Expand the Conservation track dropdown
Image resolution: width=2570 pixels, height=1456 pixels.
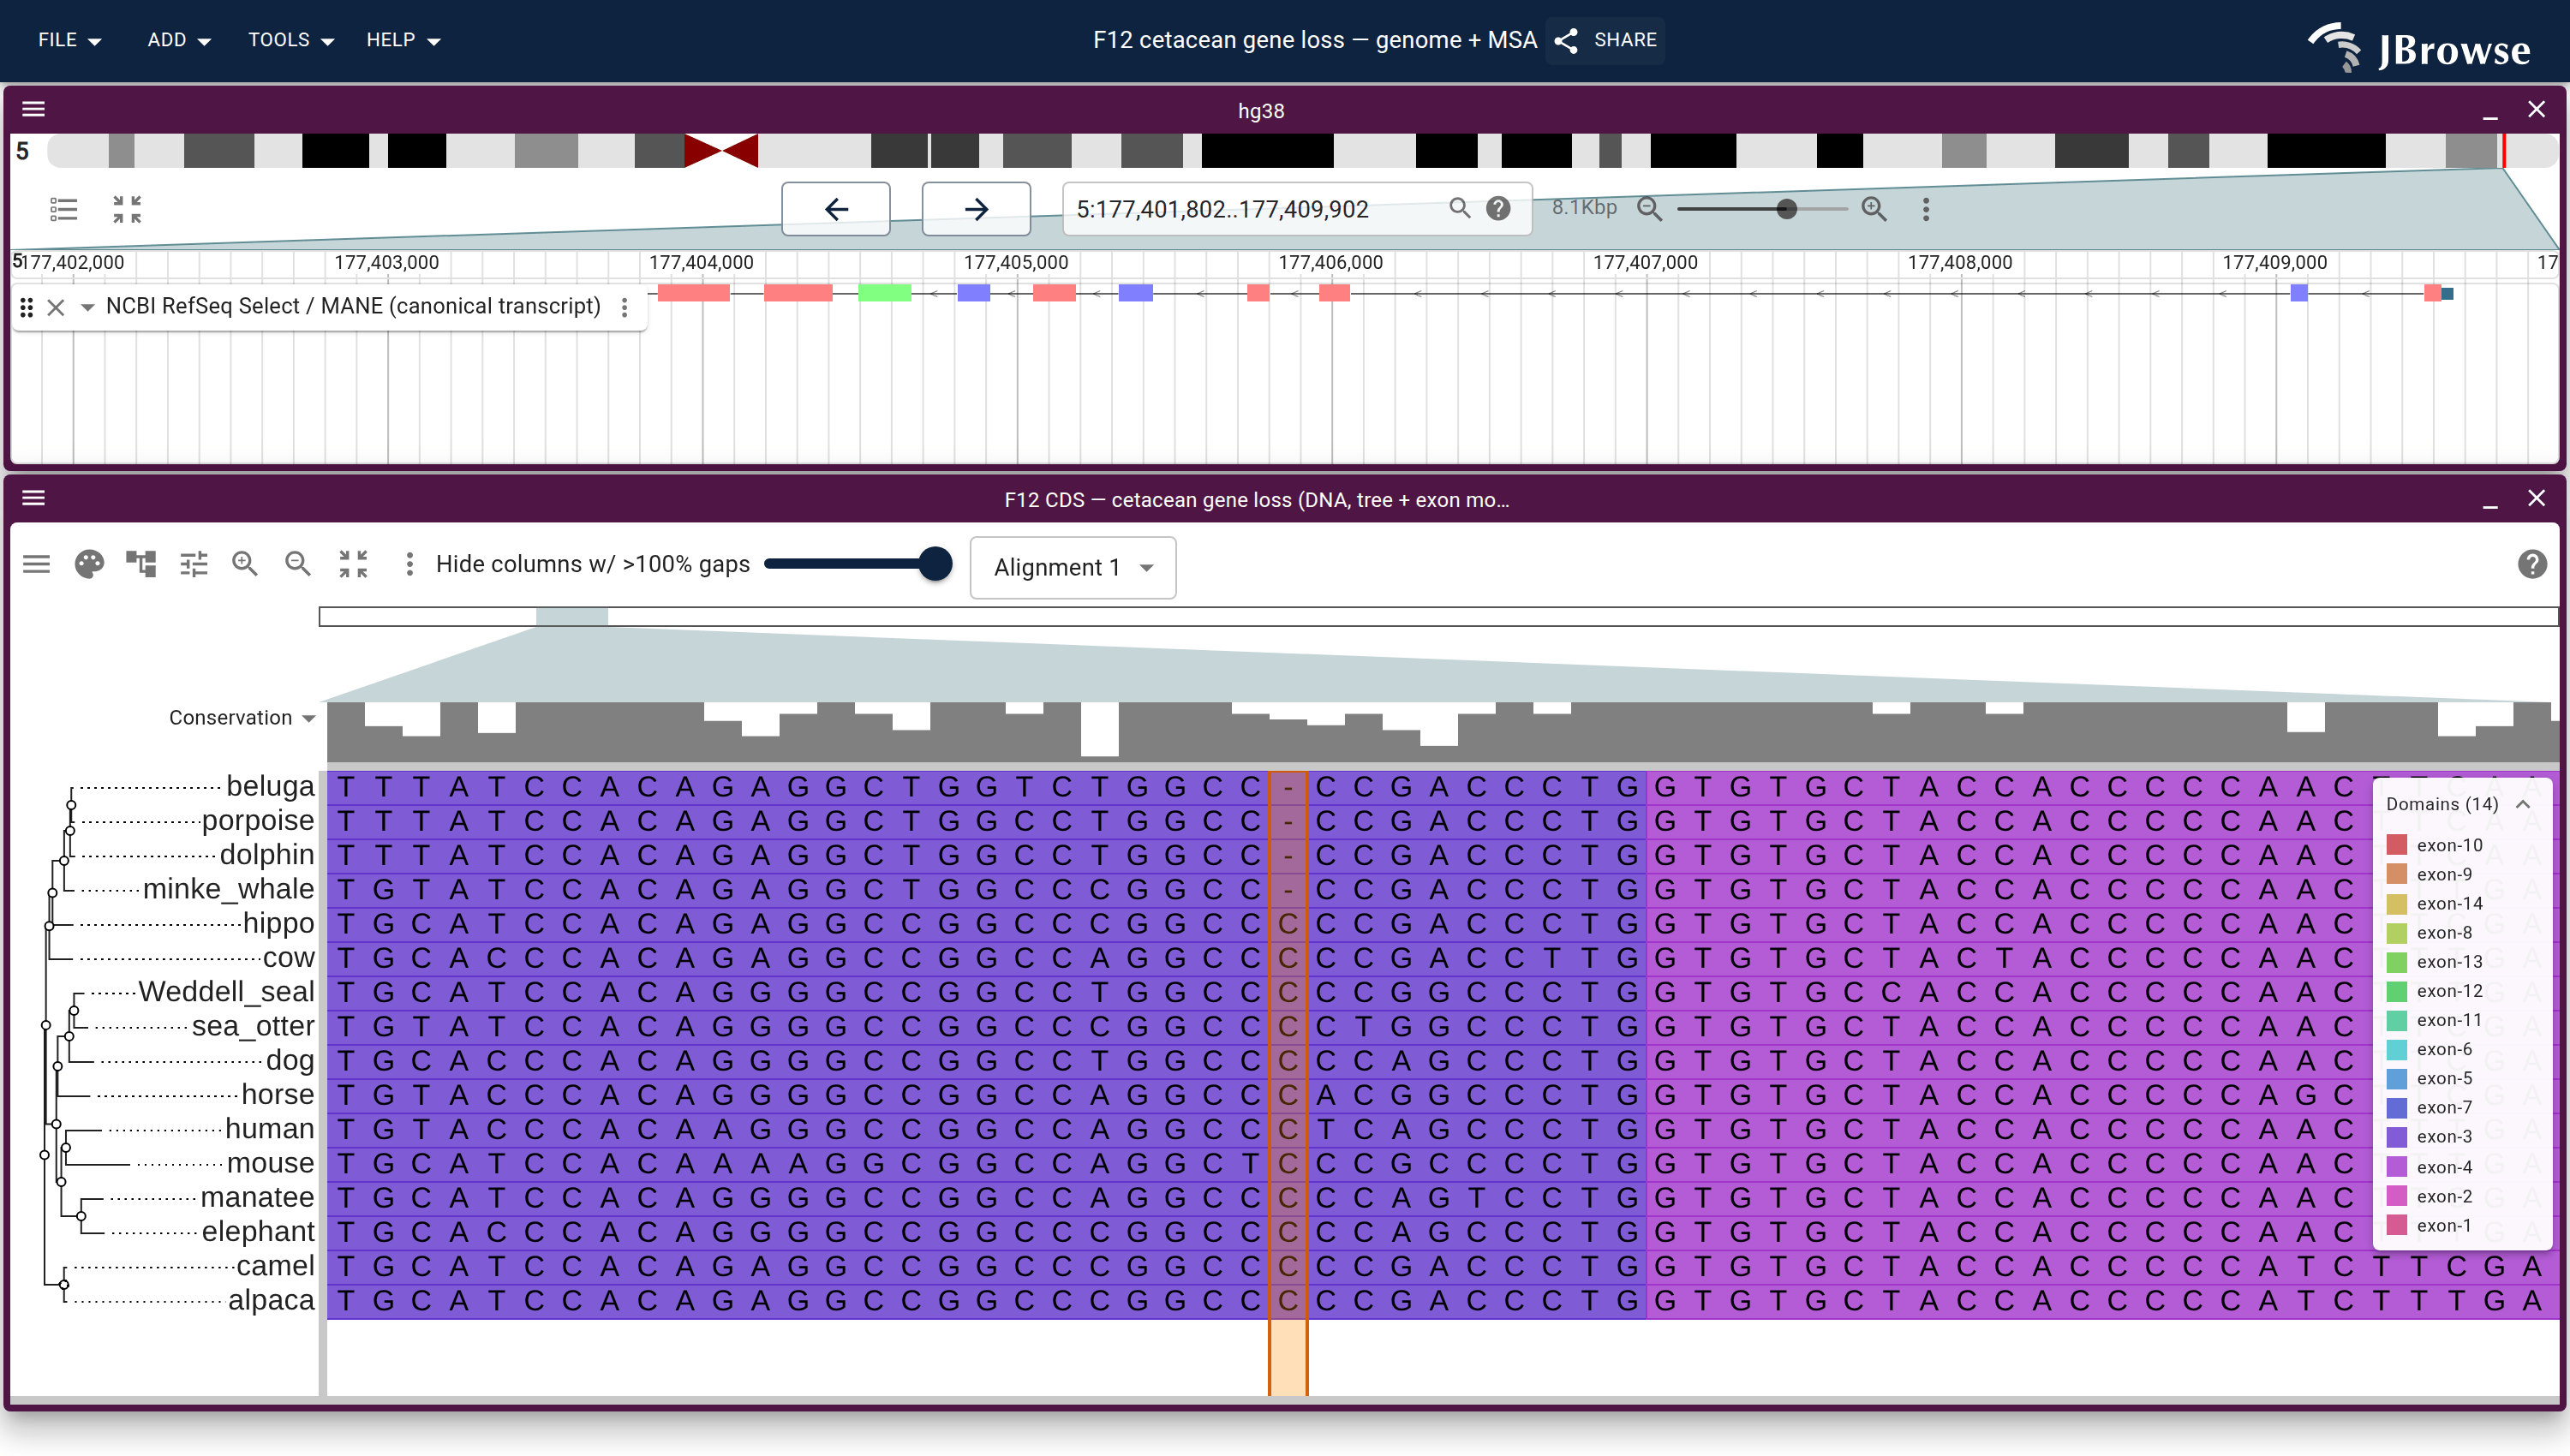point(309,718)
